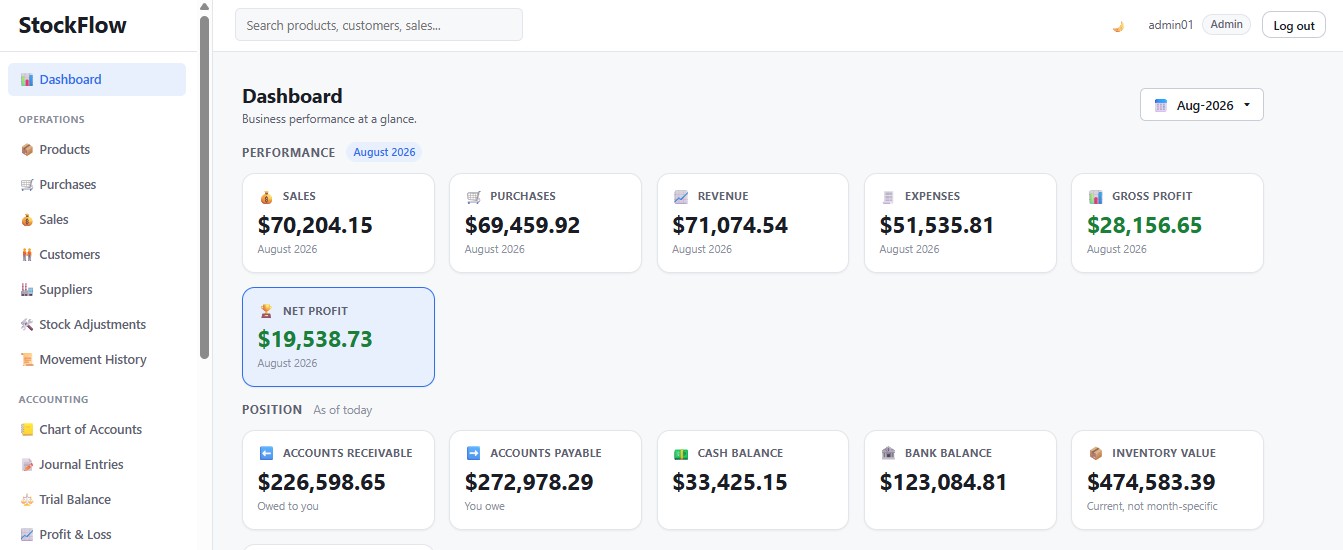Open Dashboard in the sidebar
The width and height of the screenshot is (1343, 550).
[x=97, y=80]
